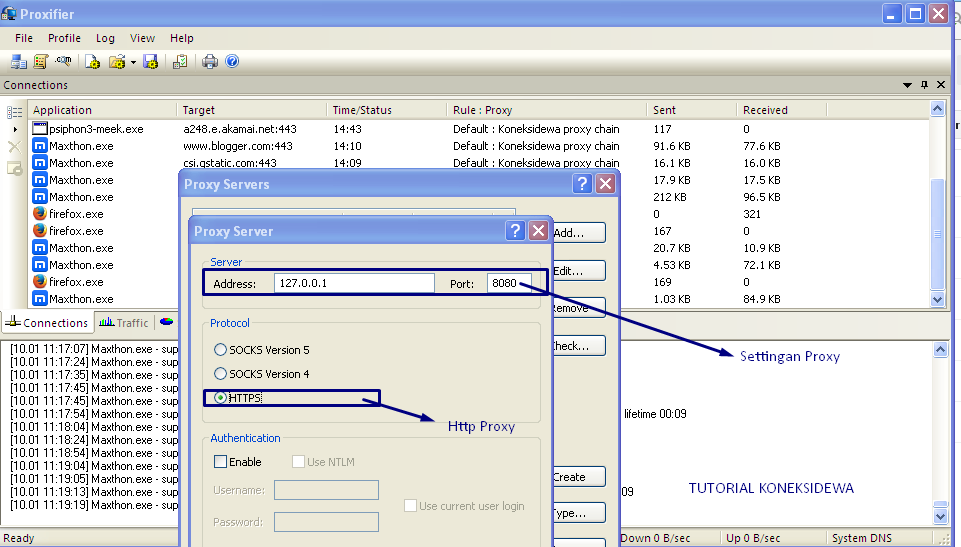
Task: Open Proxification Rules toolbar icon
Action: 40,61
